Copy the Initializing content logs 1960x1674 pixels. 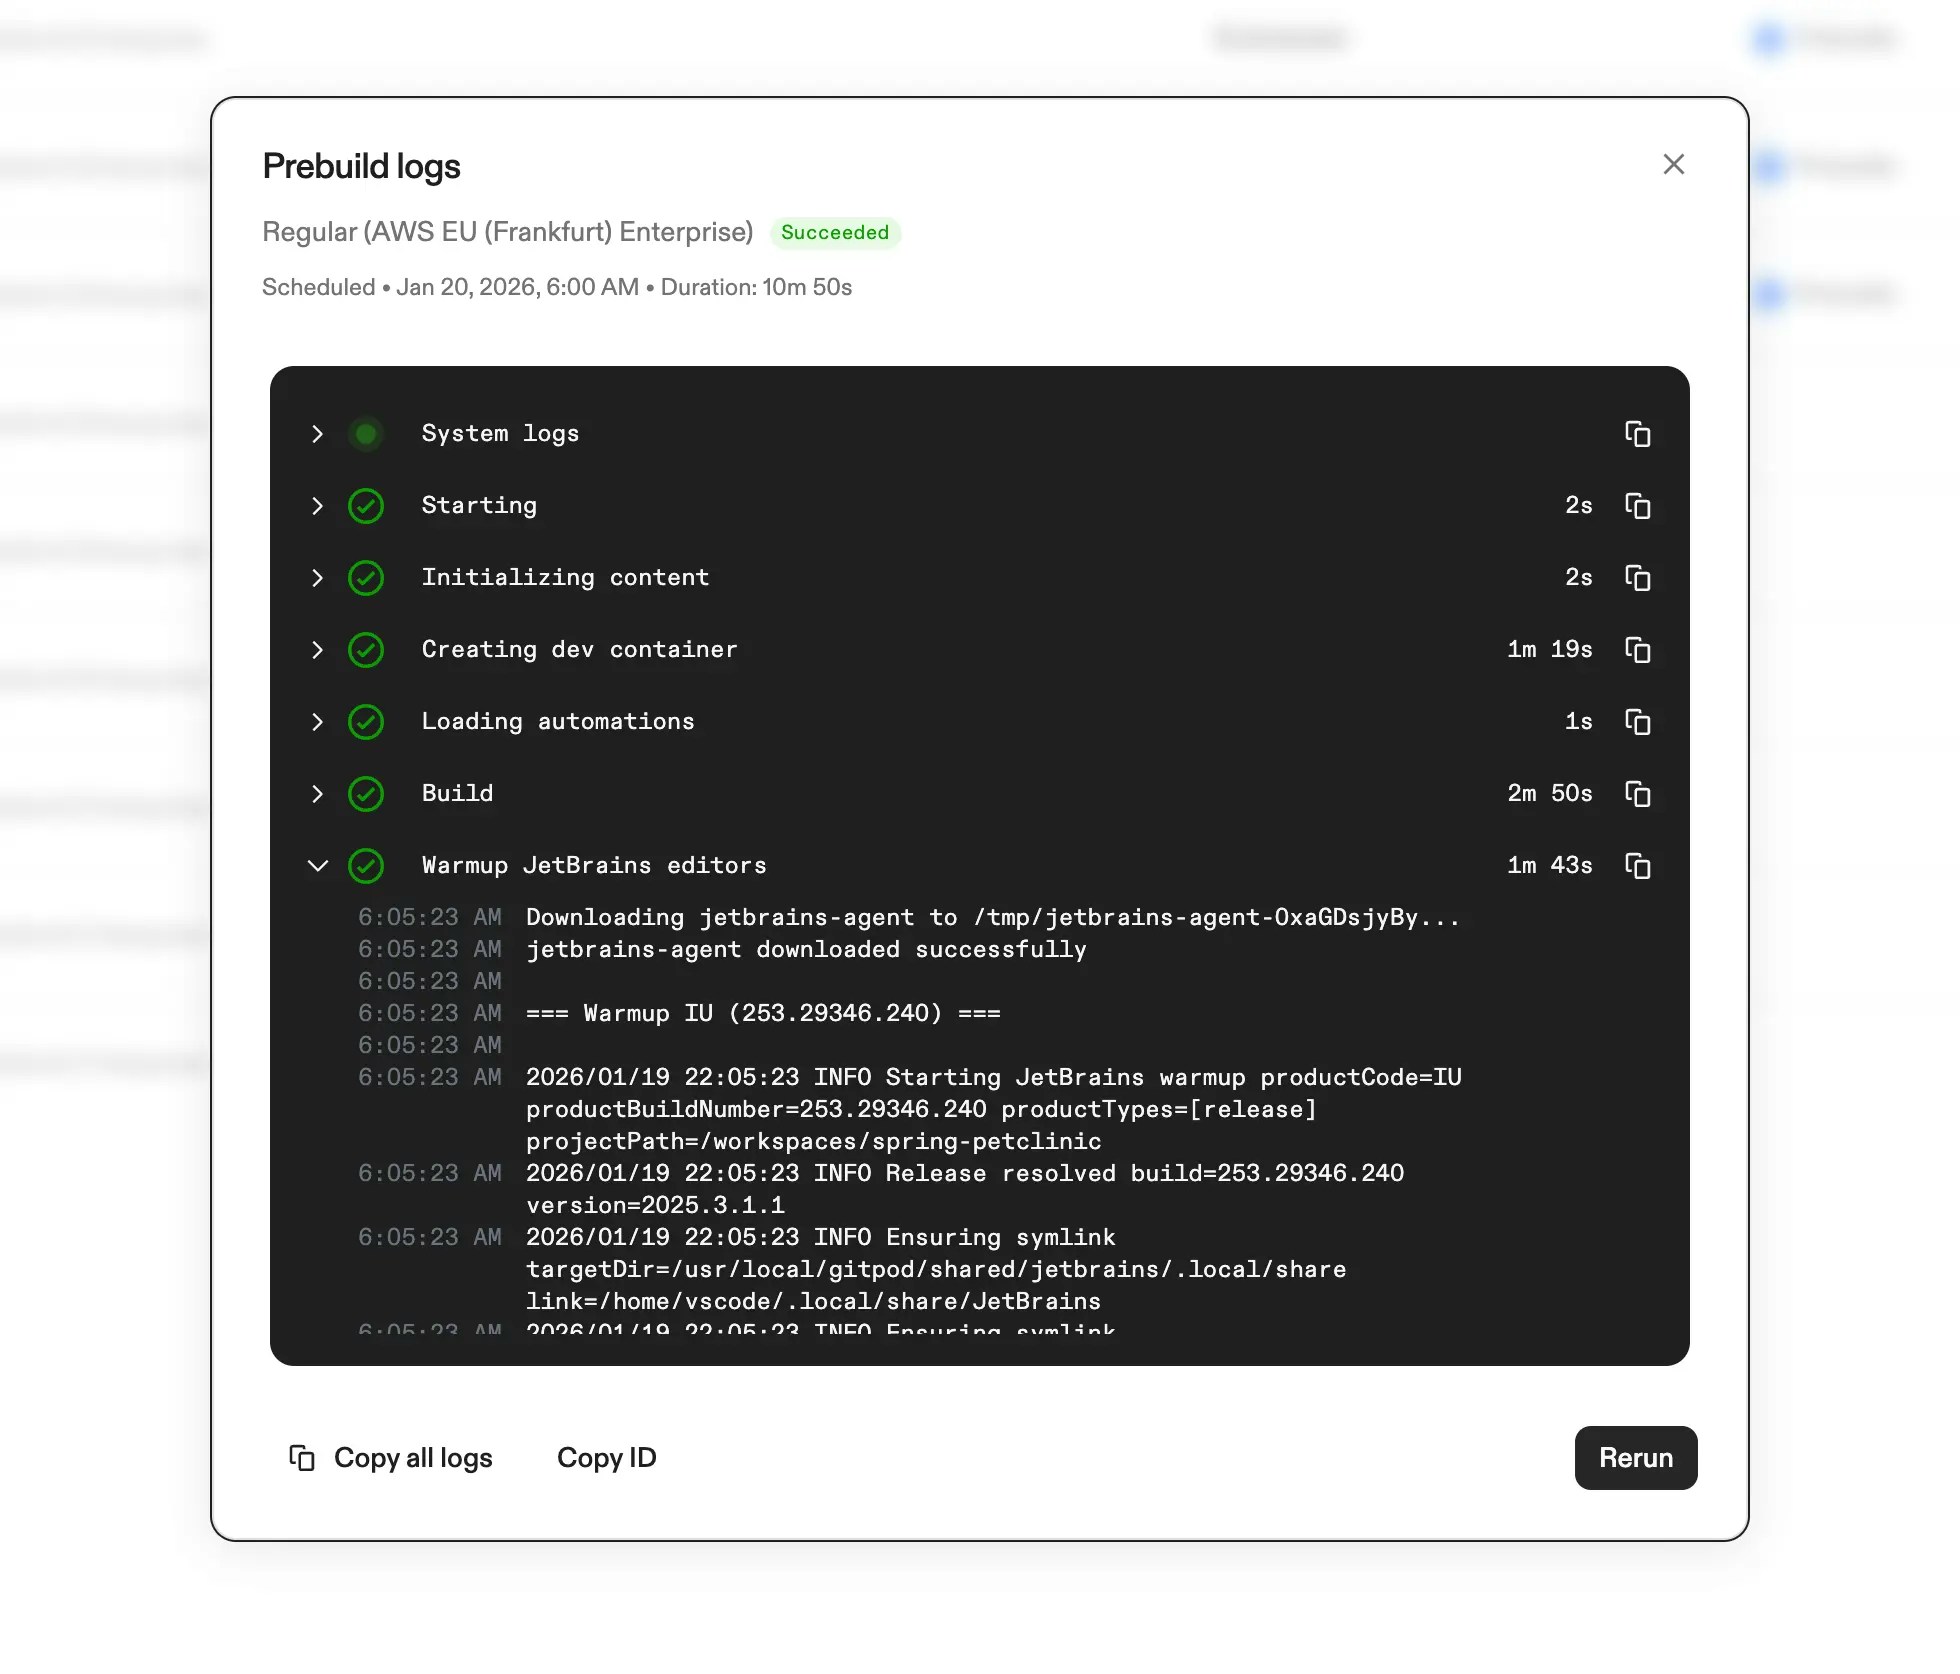coord(1638,578)
